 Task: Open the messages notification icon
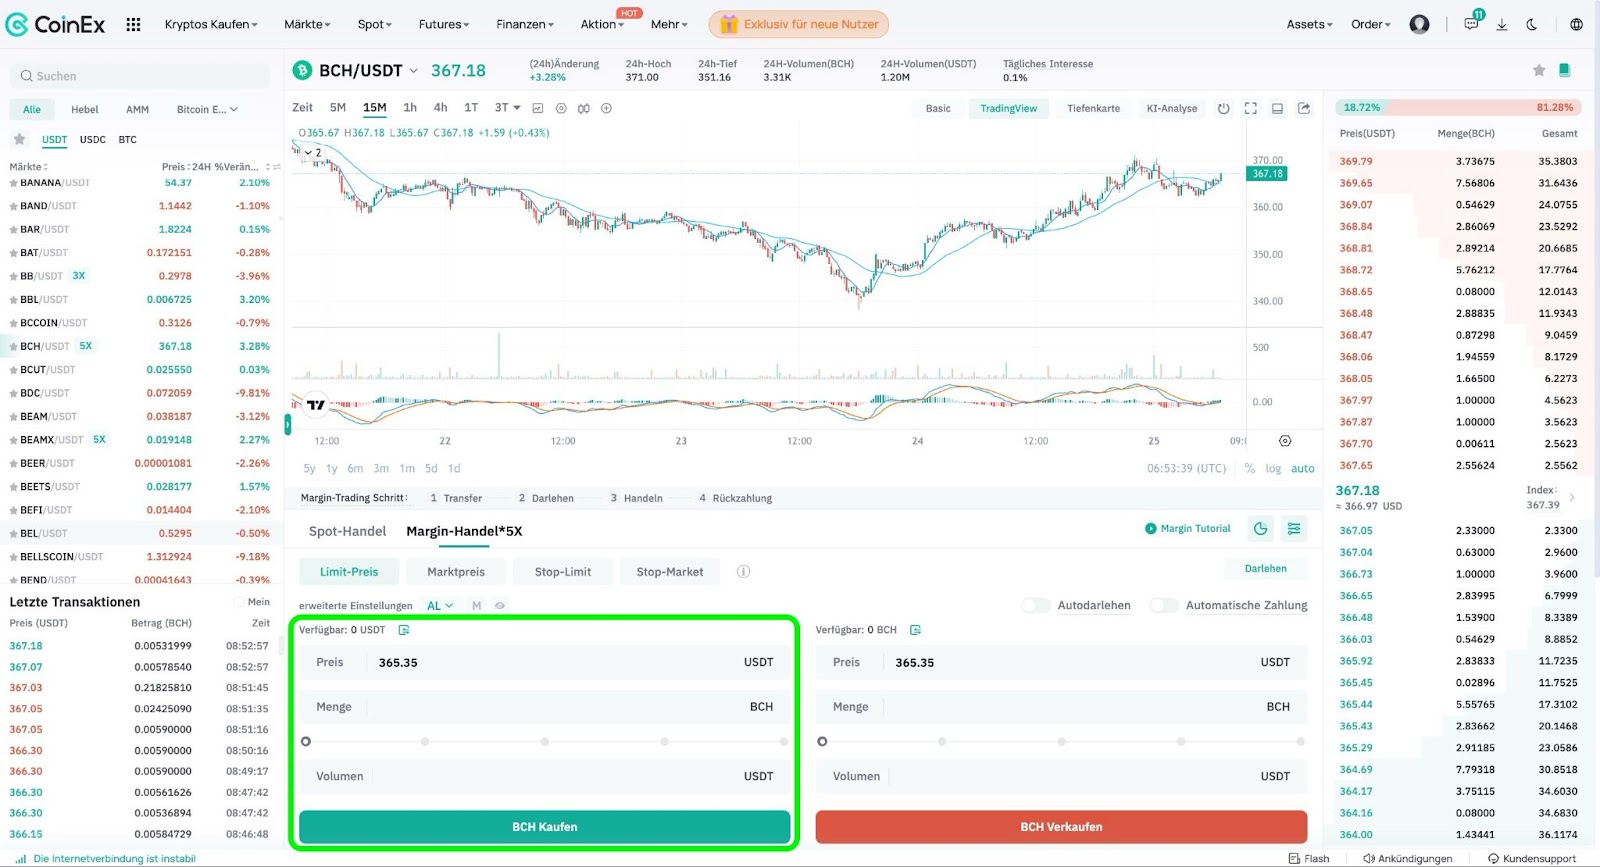(x=1471, y=24)
